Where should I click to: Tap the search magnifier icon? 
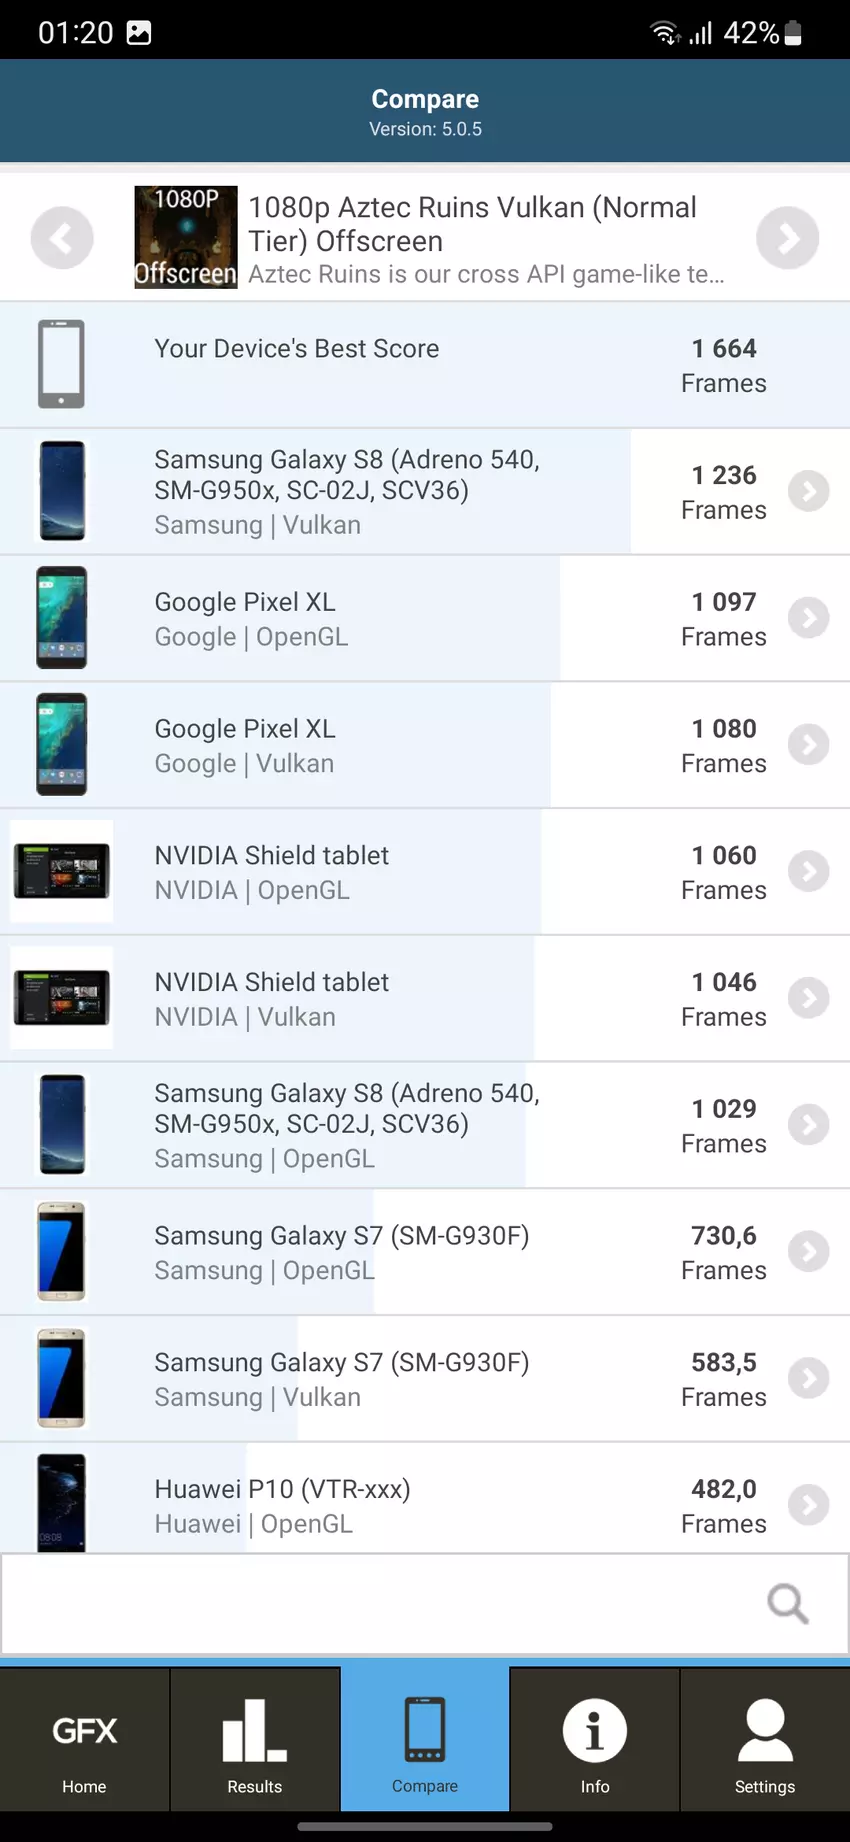(x=787, y=1603)
